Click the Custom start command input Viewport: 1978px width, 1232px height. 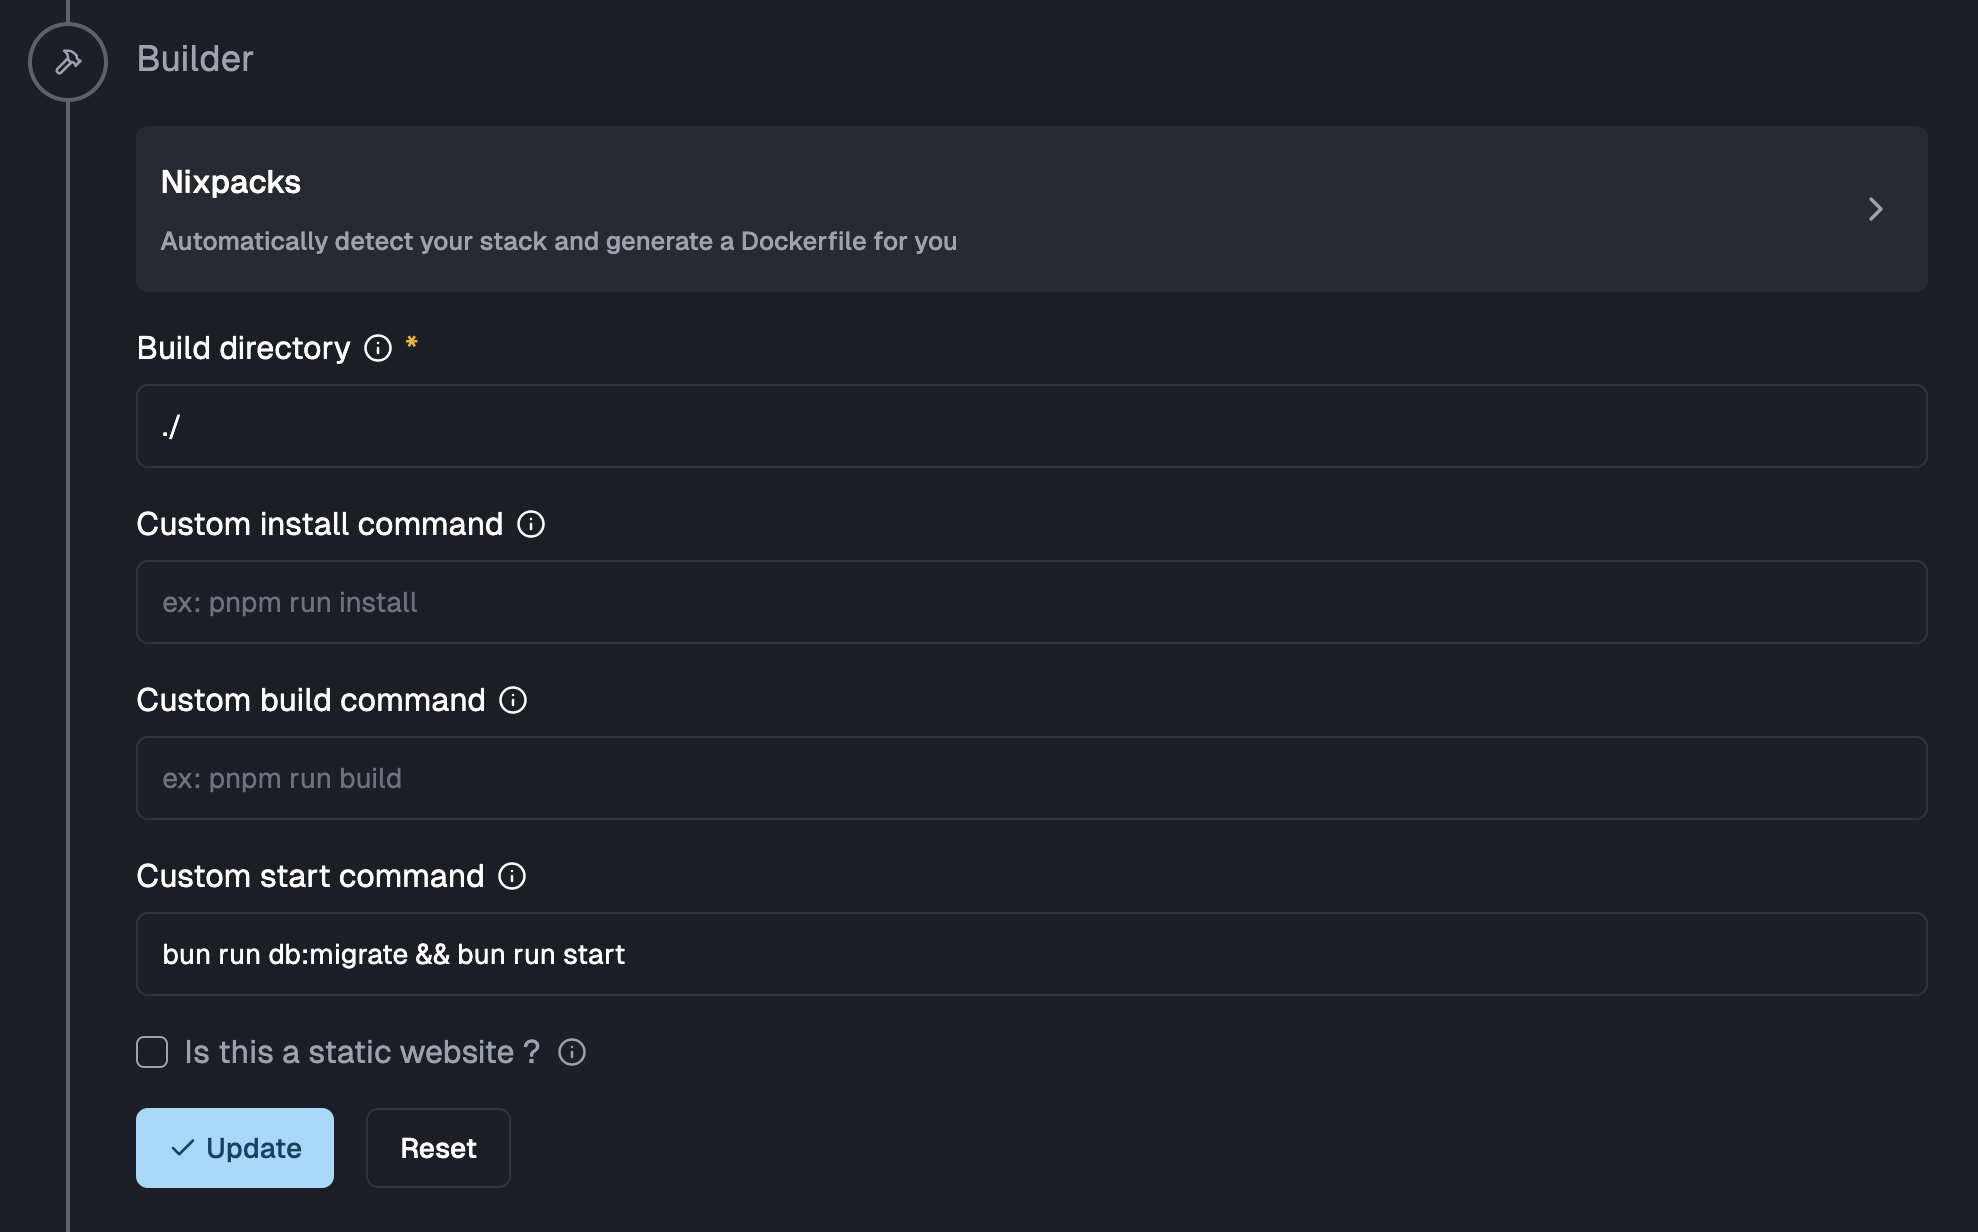point(1031,954)
